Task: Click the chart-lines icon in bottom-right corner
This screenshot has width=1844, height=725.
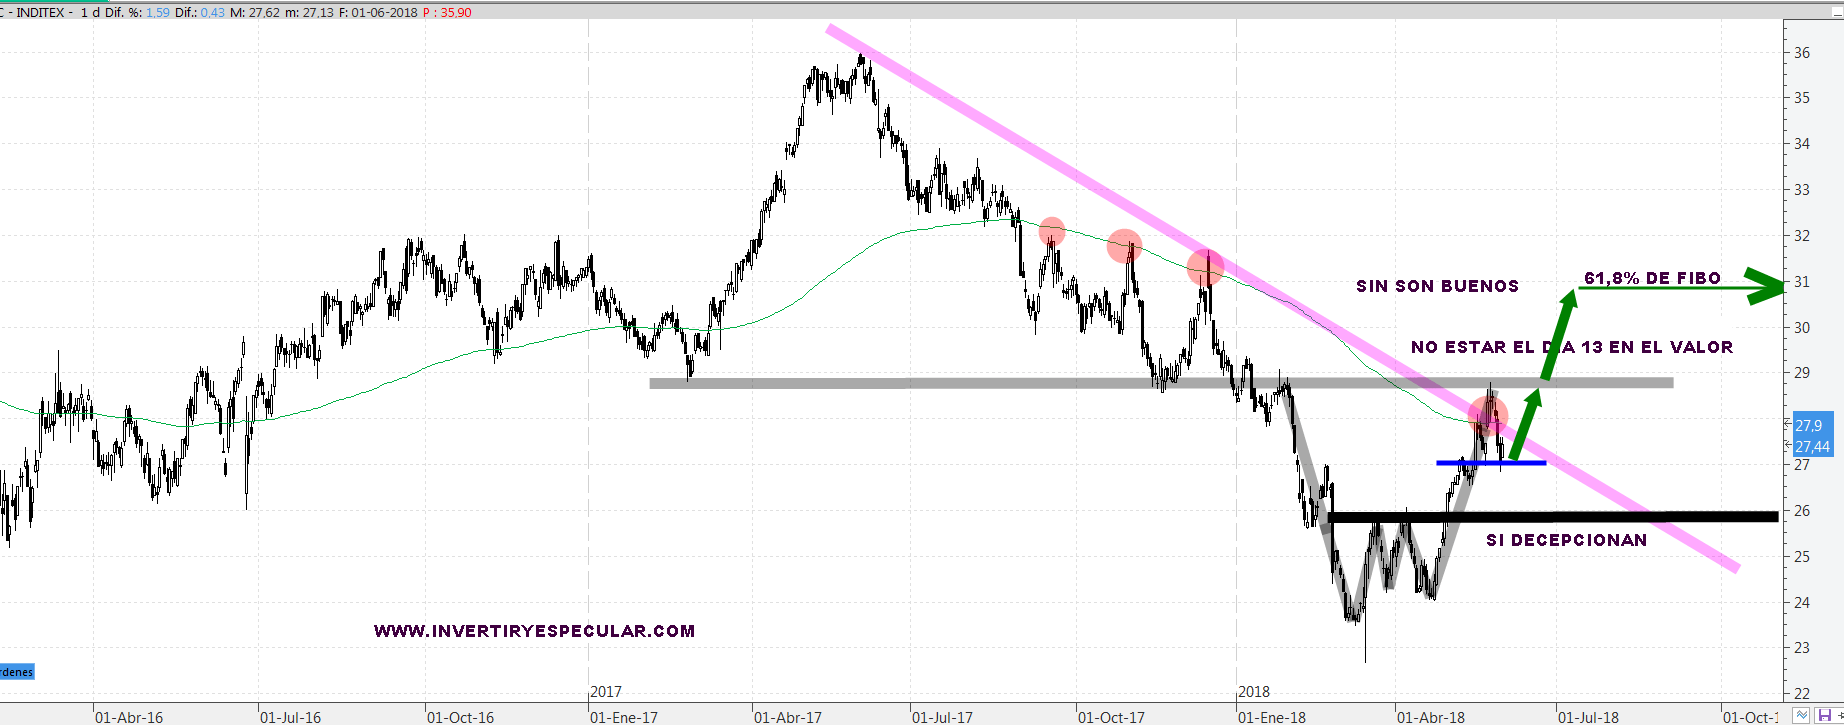Action: pos(1801,715)
